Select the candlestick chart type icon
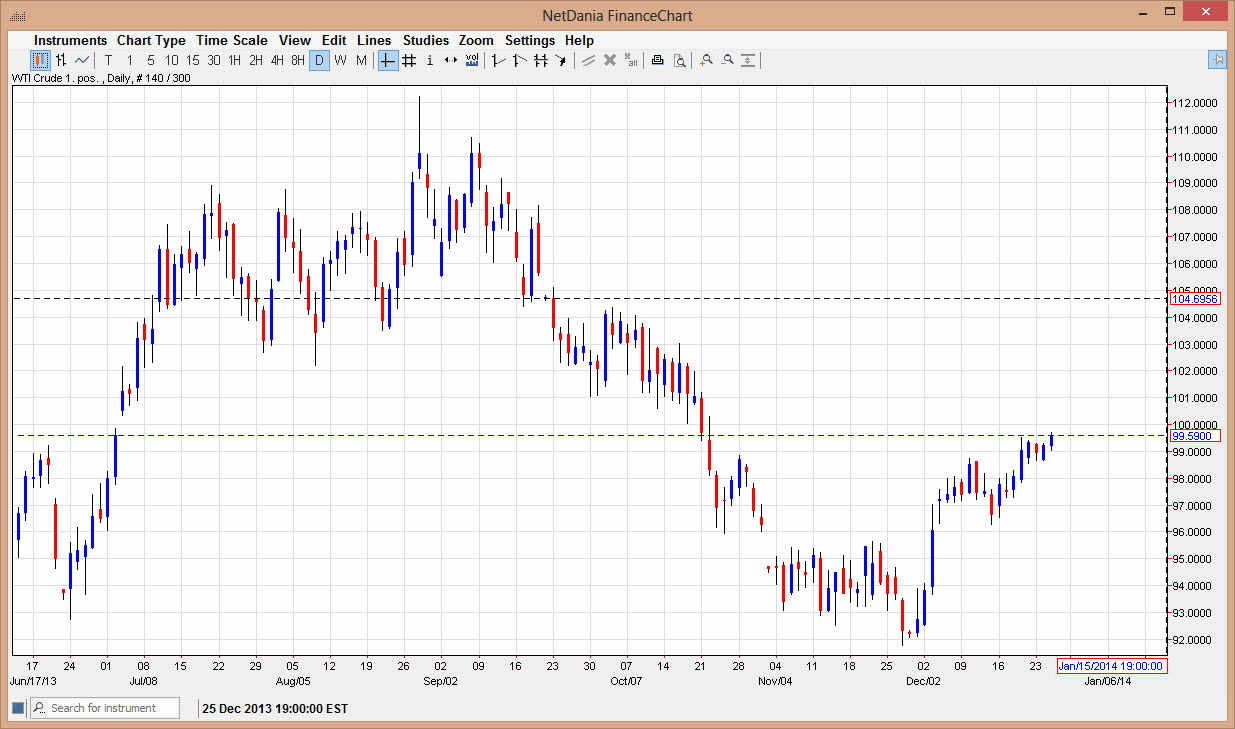The image size is (1235, 729). [40, 60]
